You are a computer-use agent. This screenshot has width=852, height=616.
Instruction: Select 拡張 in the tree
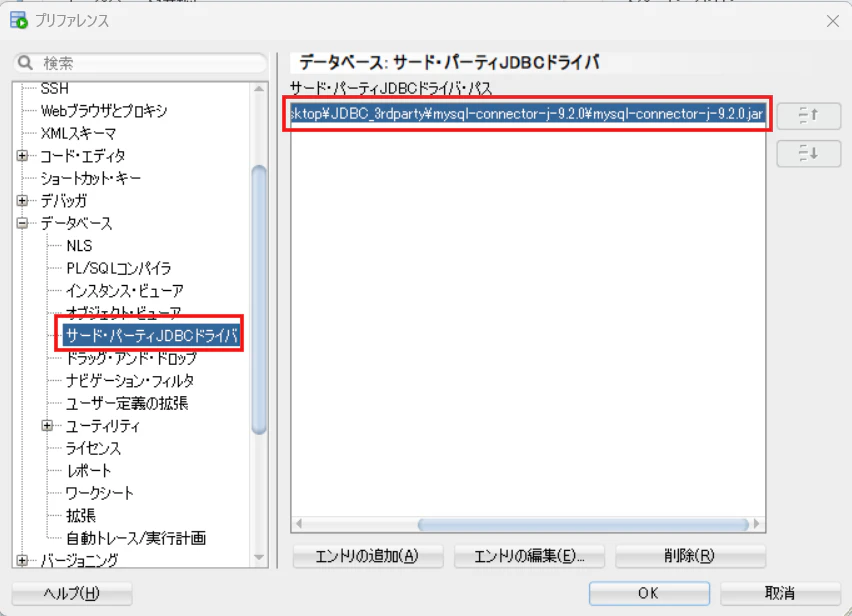click(80, 516)
